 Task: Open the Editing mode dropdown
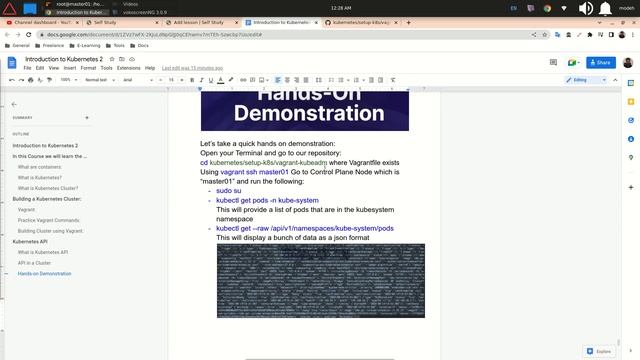(586, 80)
